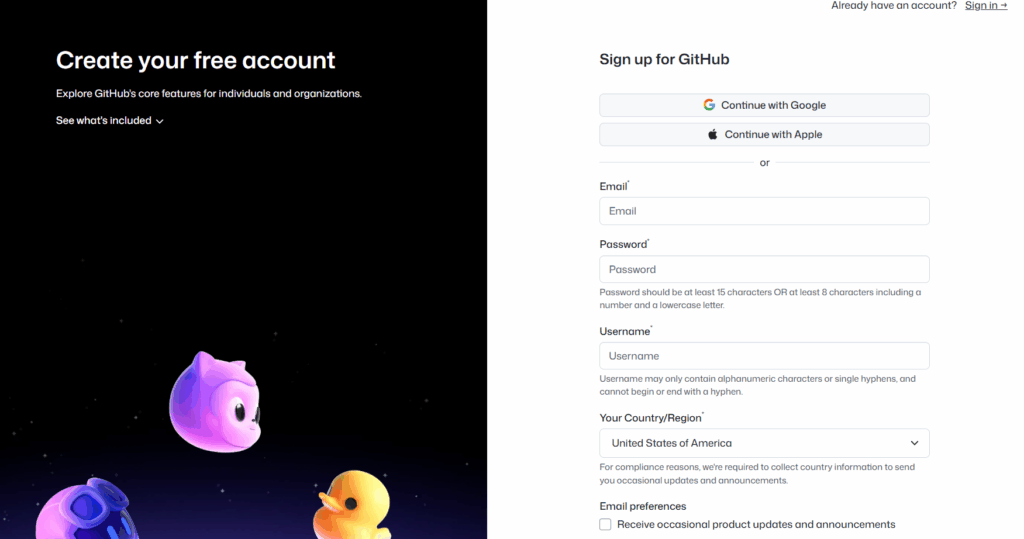
Task: Click the Create your free account heading
Action: (x=196, y=60)
